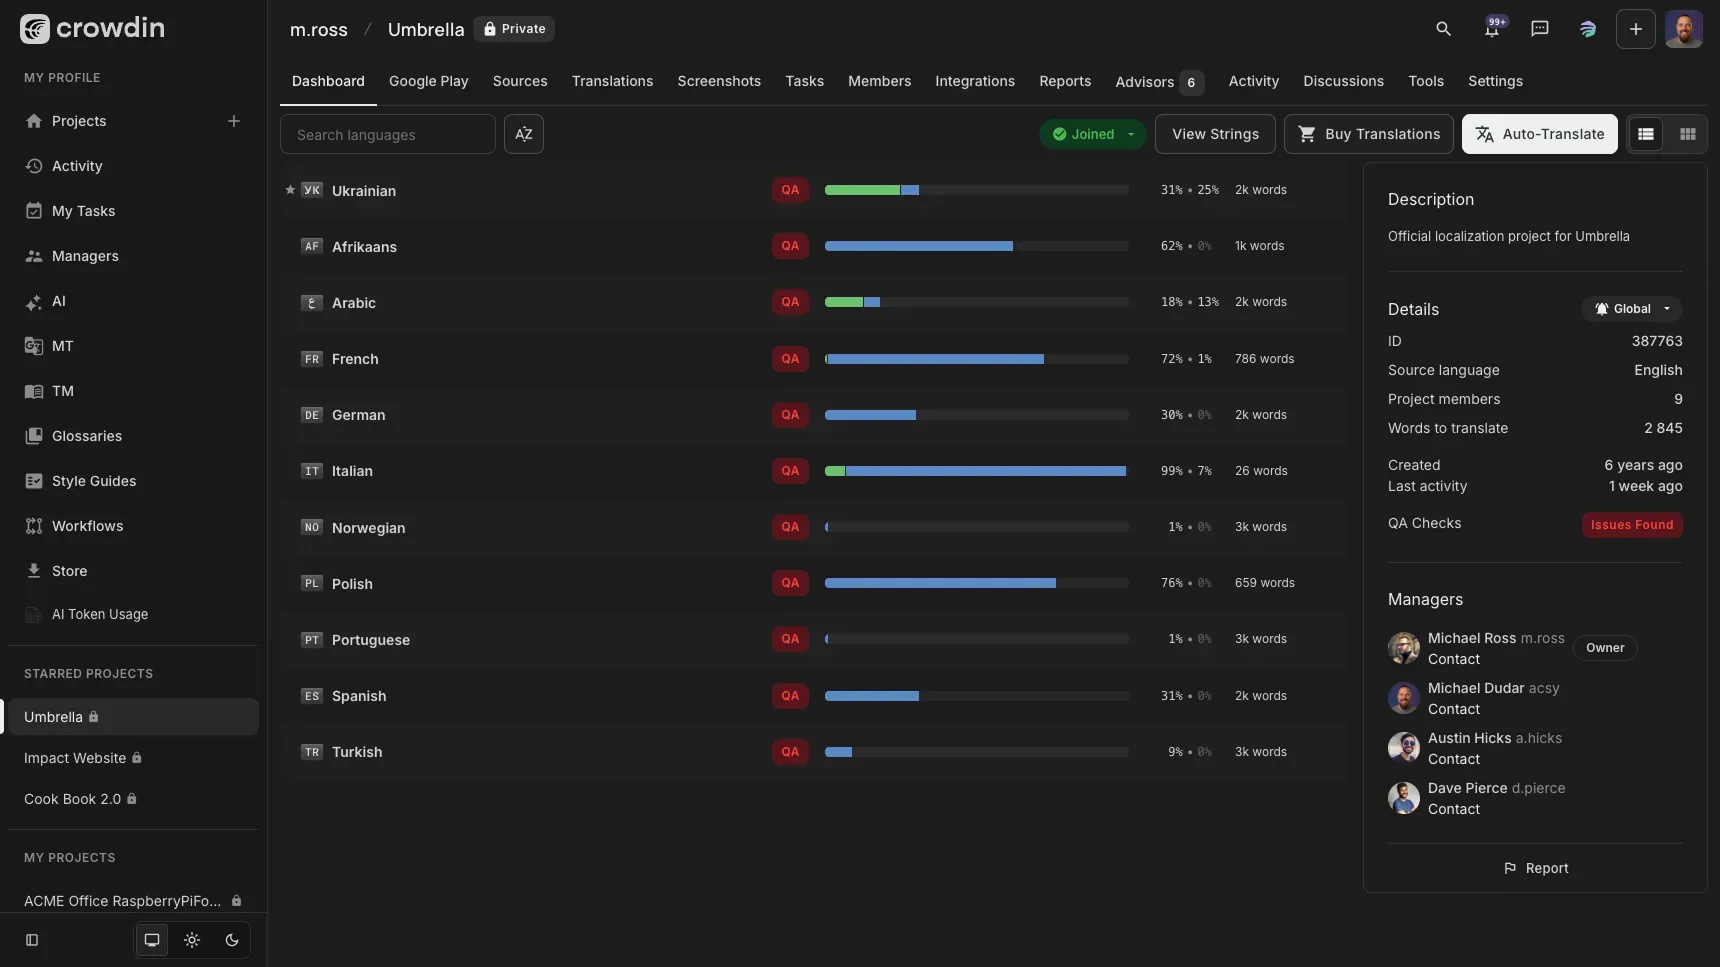Viewport: 1720px width, 967px height.
Task: Open QA badge for French
Action: click(790, 359)
